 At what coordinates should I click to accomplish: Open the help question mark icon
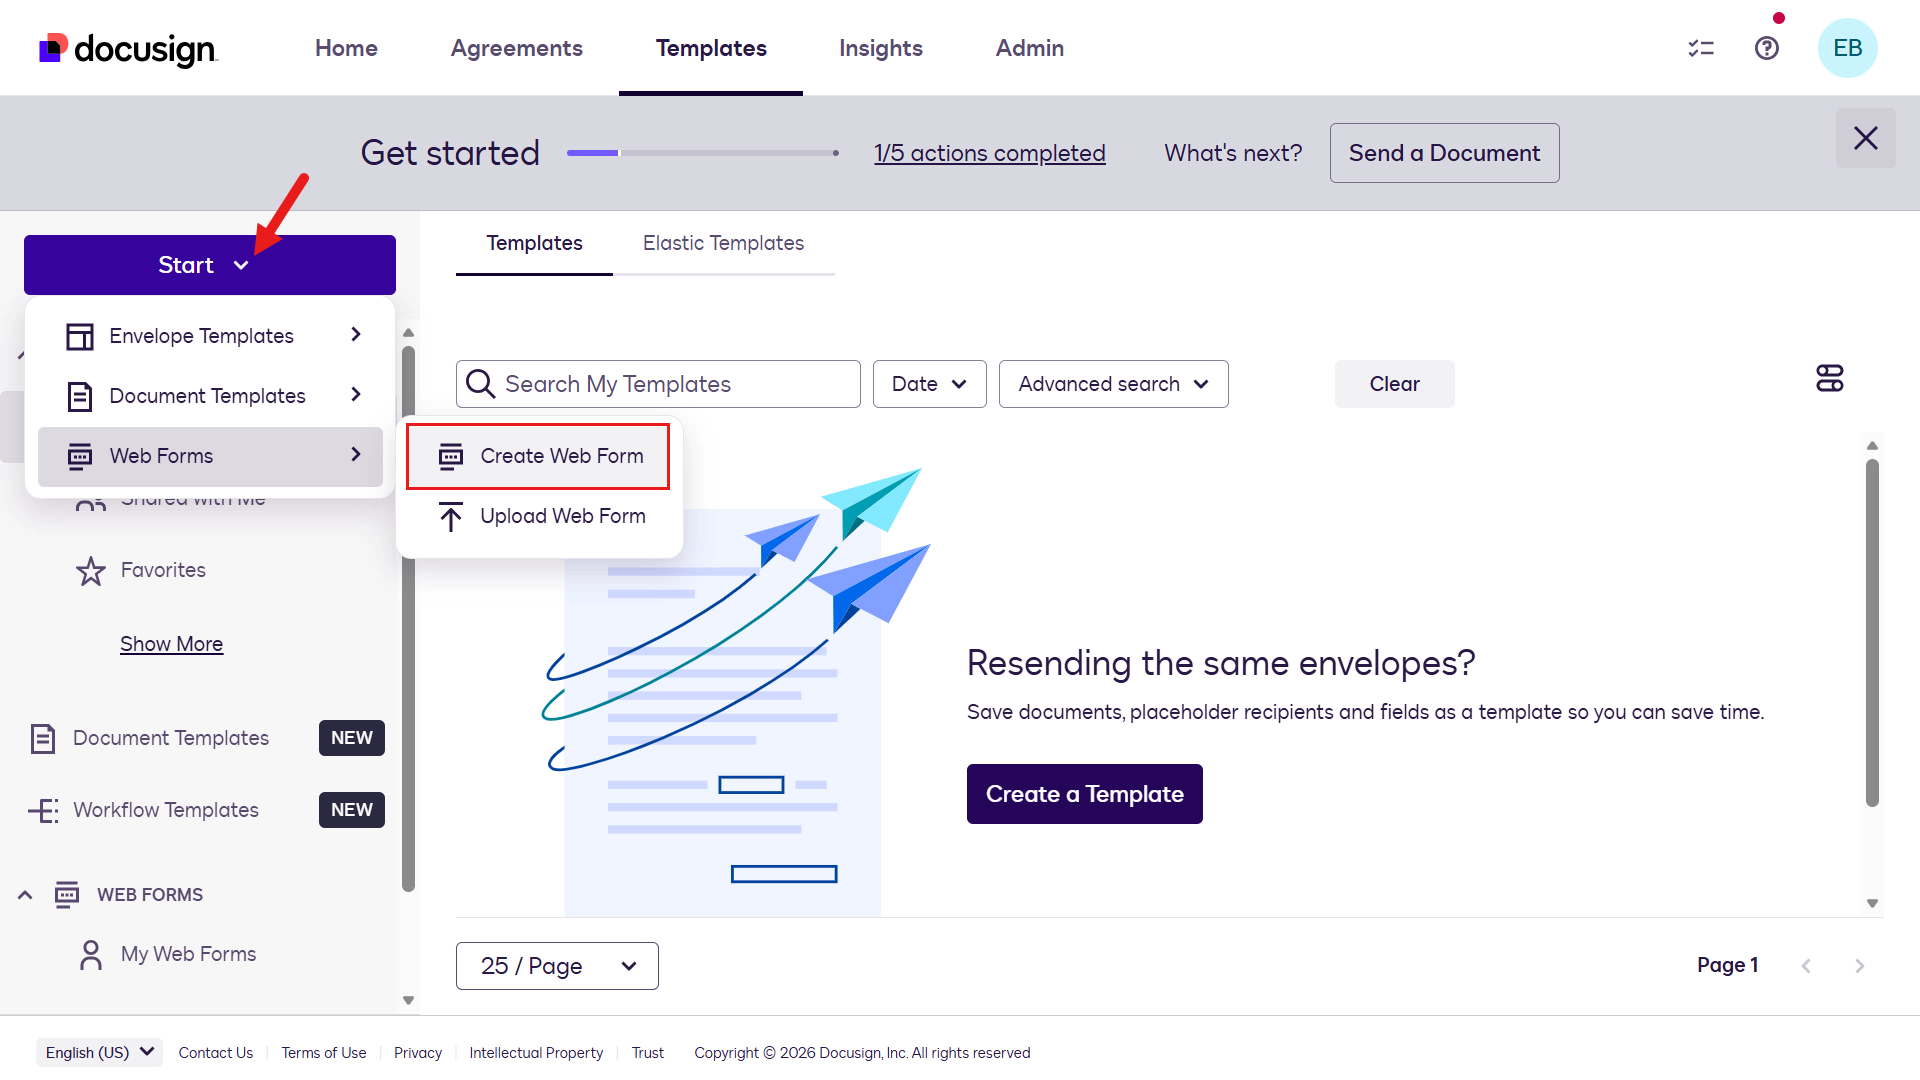click(1767, 48)
